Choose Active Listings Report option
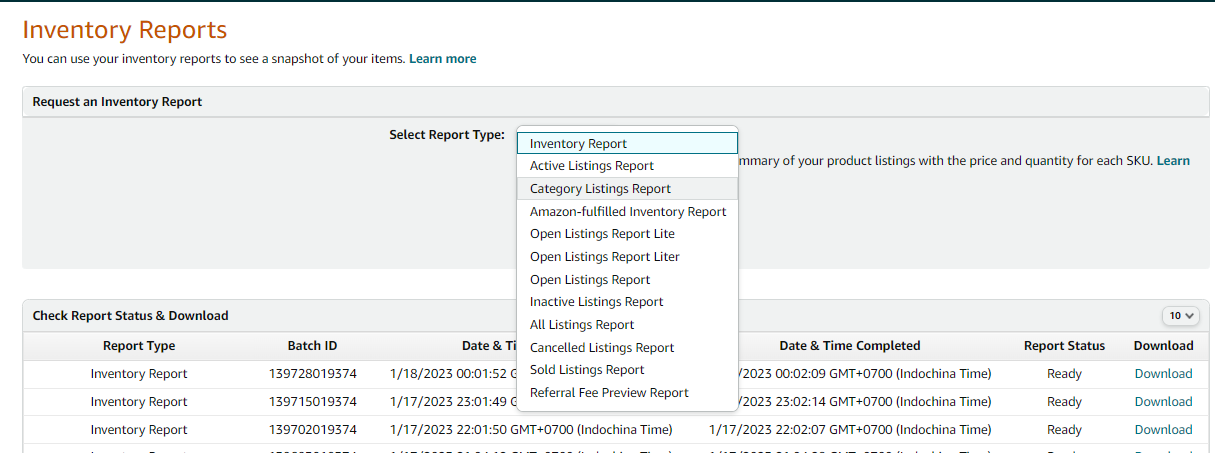 pyautogui.click(x=627, y=166)
